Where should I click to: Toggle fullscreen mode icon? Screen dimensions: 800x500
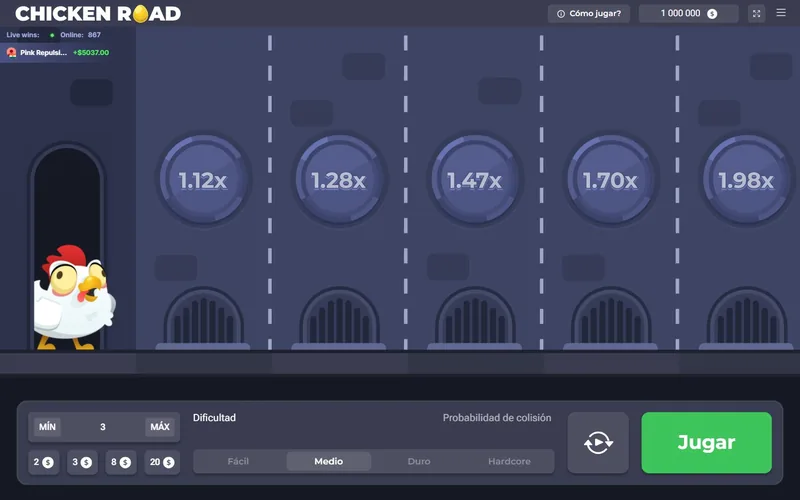click(756, 14)
